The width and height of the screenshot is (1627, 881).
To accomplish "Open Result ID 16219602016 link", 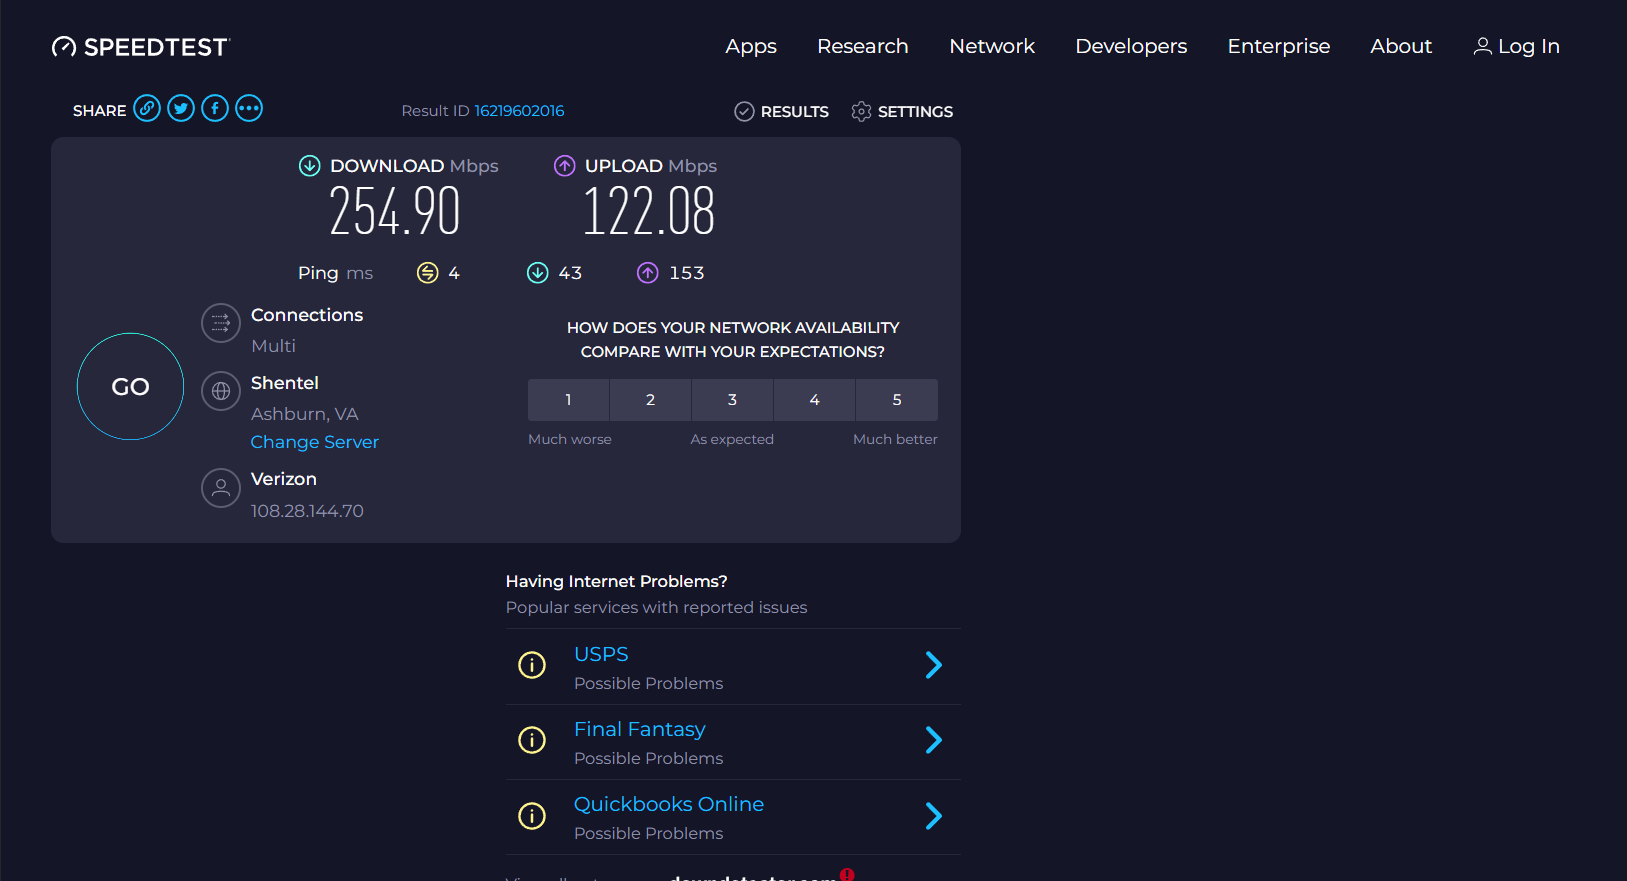I will coord(519,111).
